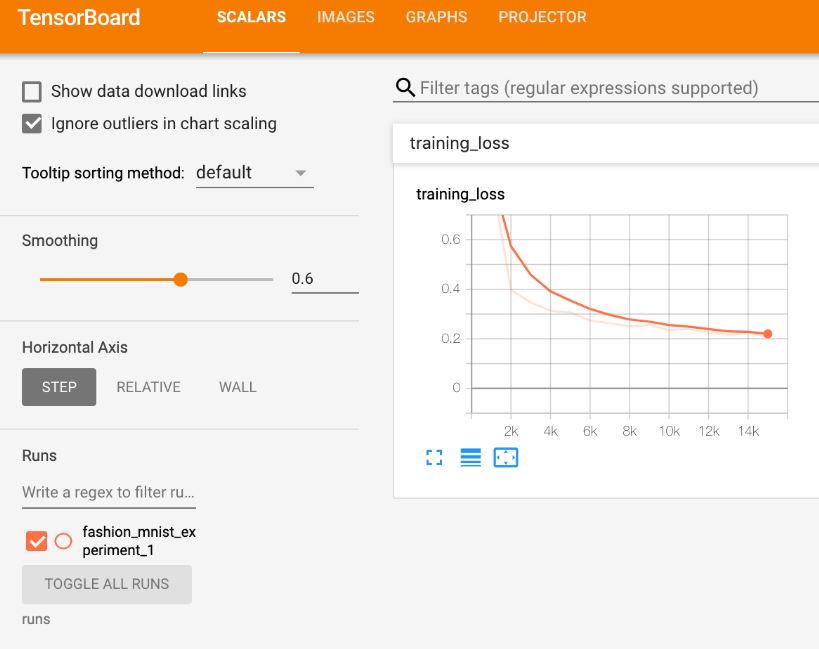Click the fashion_mnist_experiment_1 run name
This screenshot has height=649, width=819.
(x=139, y=541)
